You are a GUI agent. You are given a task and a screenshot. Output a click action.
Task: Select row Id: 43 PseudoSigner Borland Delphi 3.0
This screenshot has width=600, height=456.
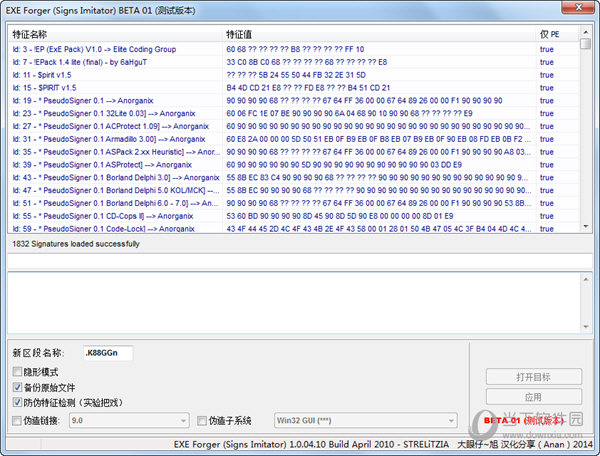293,178
